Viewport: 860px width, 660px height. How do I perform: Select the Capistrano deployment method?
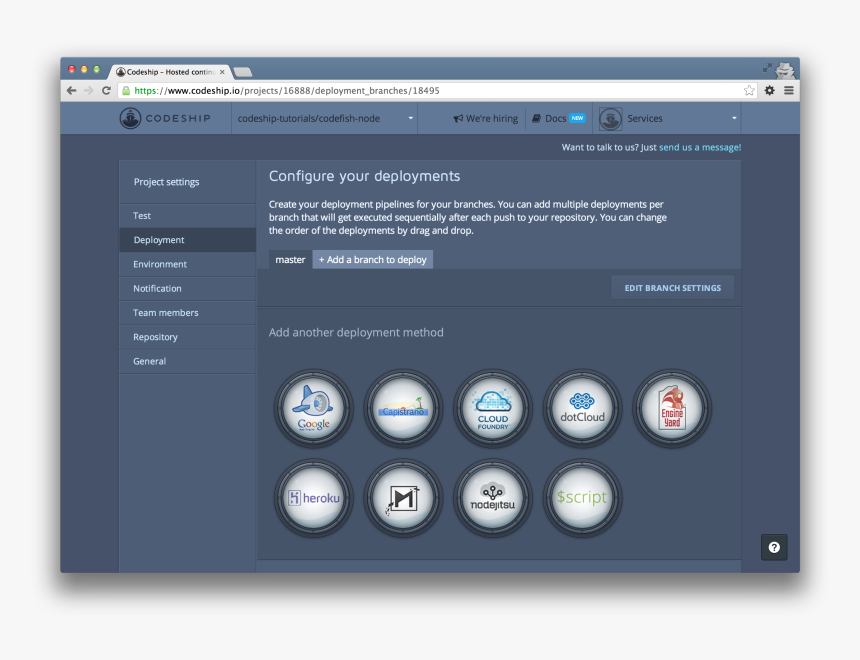403,409
